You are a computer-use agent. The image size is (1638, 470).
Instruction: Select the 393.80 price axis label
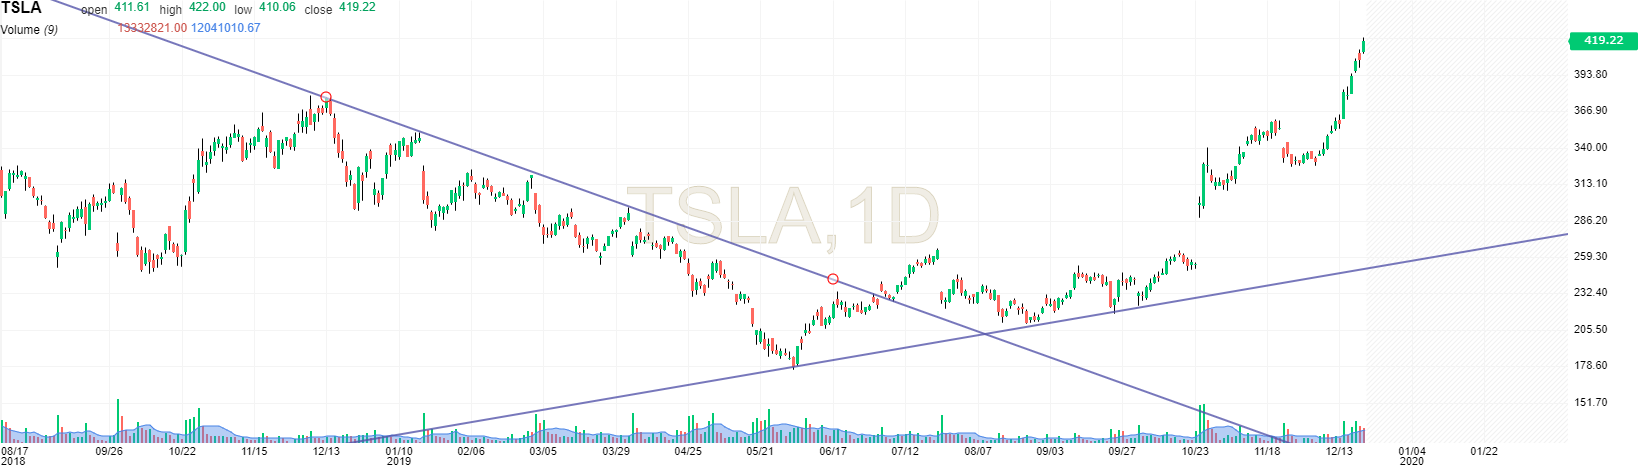click(x=1590, y=75)
